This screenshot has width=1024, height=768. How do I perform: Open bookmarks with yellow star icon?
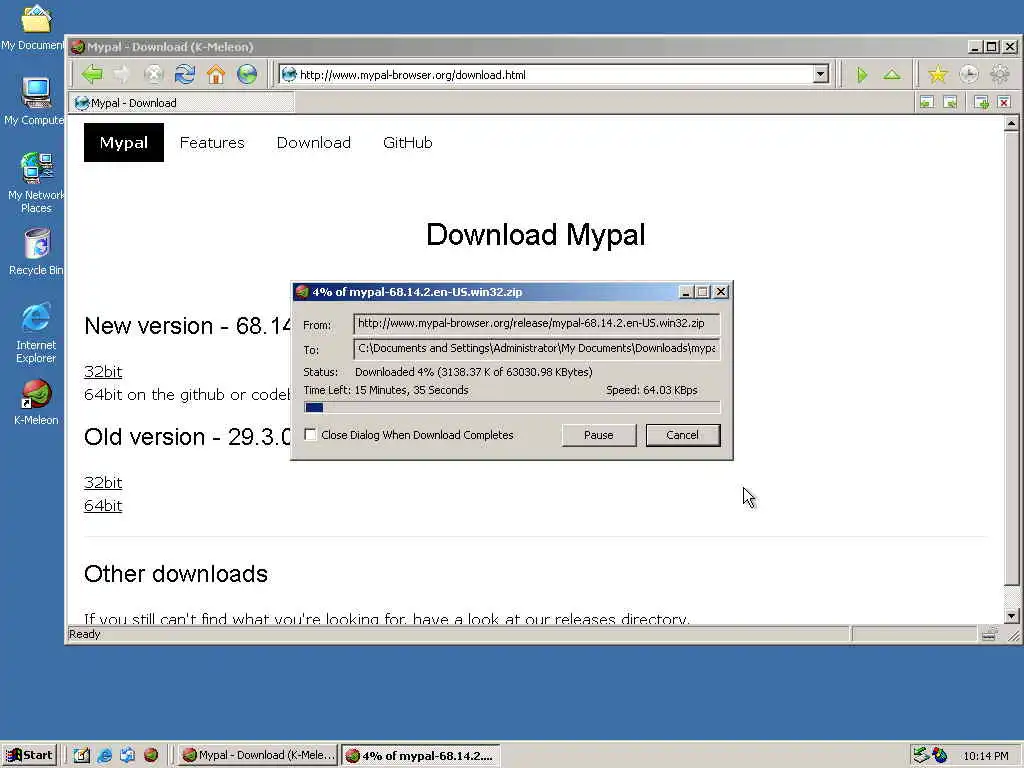(x=938, y=74)
